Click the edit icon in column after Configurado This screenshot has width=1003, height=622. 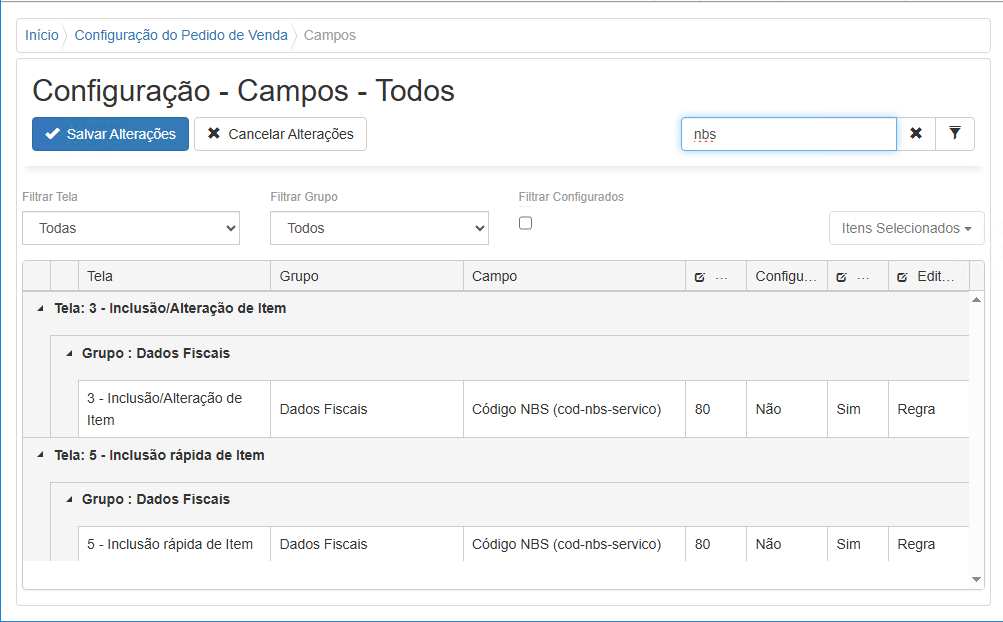click(x=842, y=277)
